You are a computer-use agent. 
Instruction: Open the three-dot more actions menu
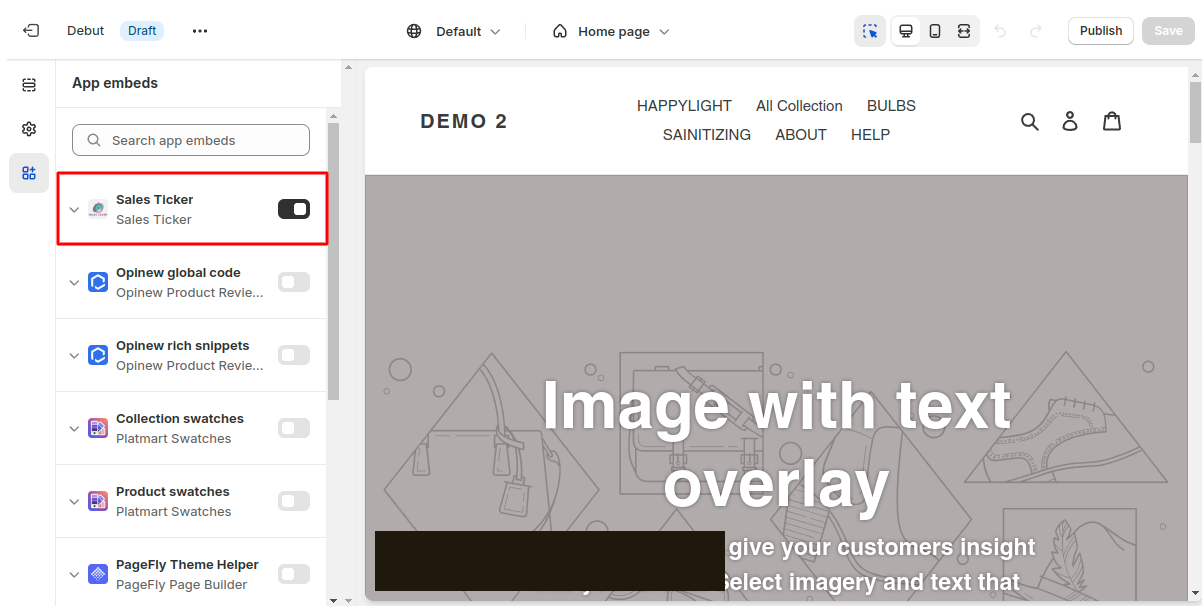[x=200, y=31]
